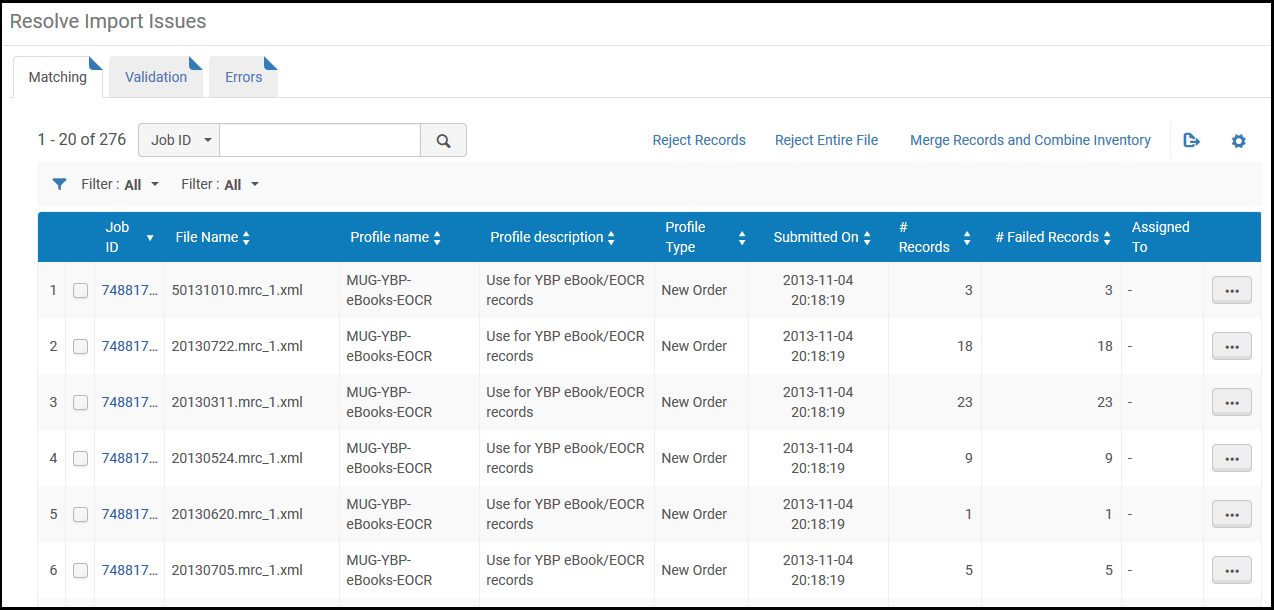Open Job ID link for 20130620.mrc_1.xml
This screenshot has height=610, width=1274.
(130, 514)
